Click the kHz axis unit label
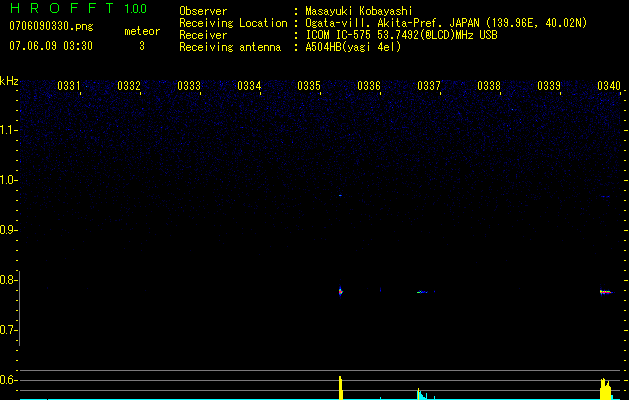Screen dimensions: 629x400 point(9,81)
